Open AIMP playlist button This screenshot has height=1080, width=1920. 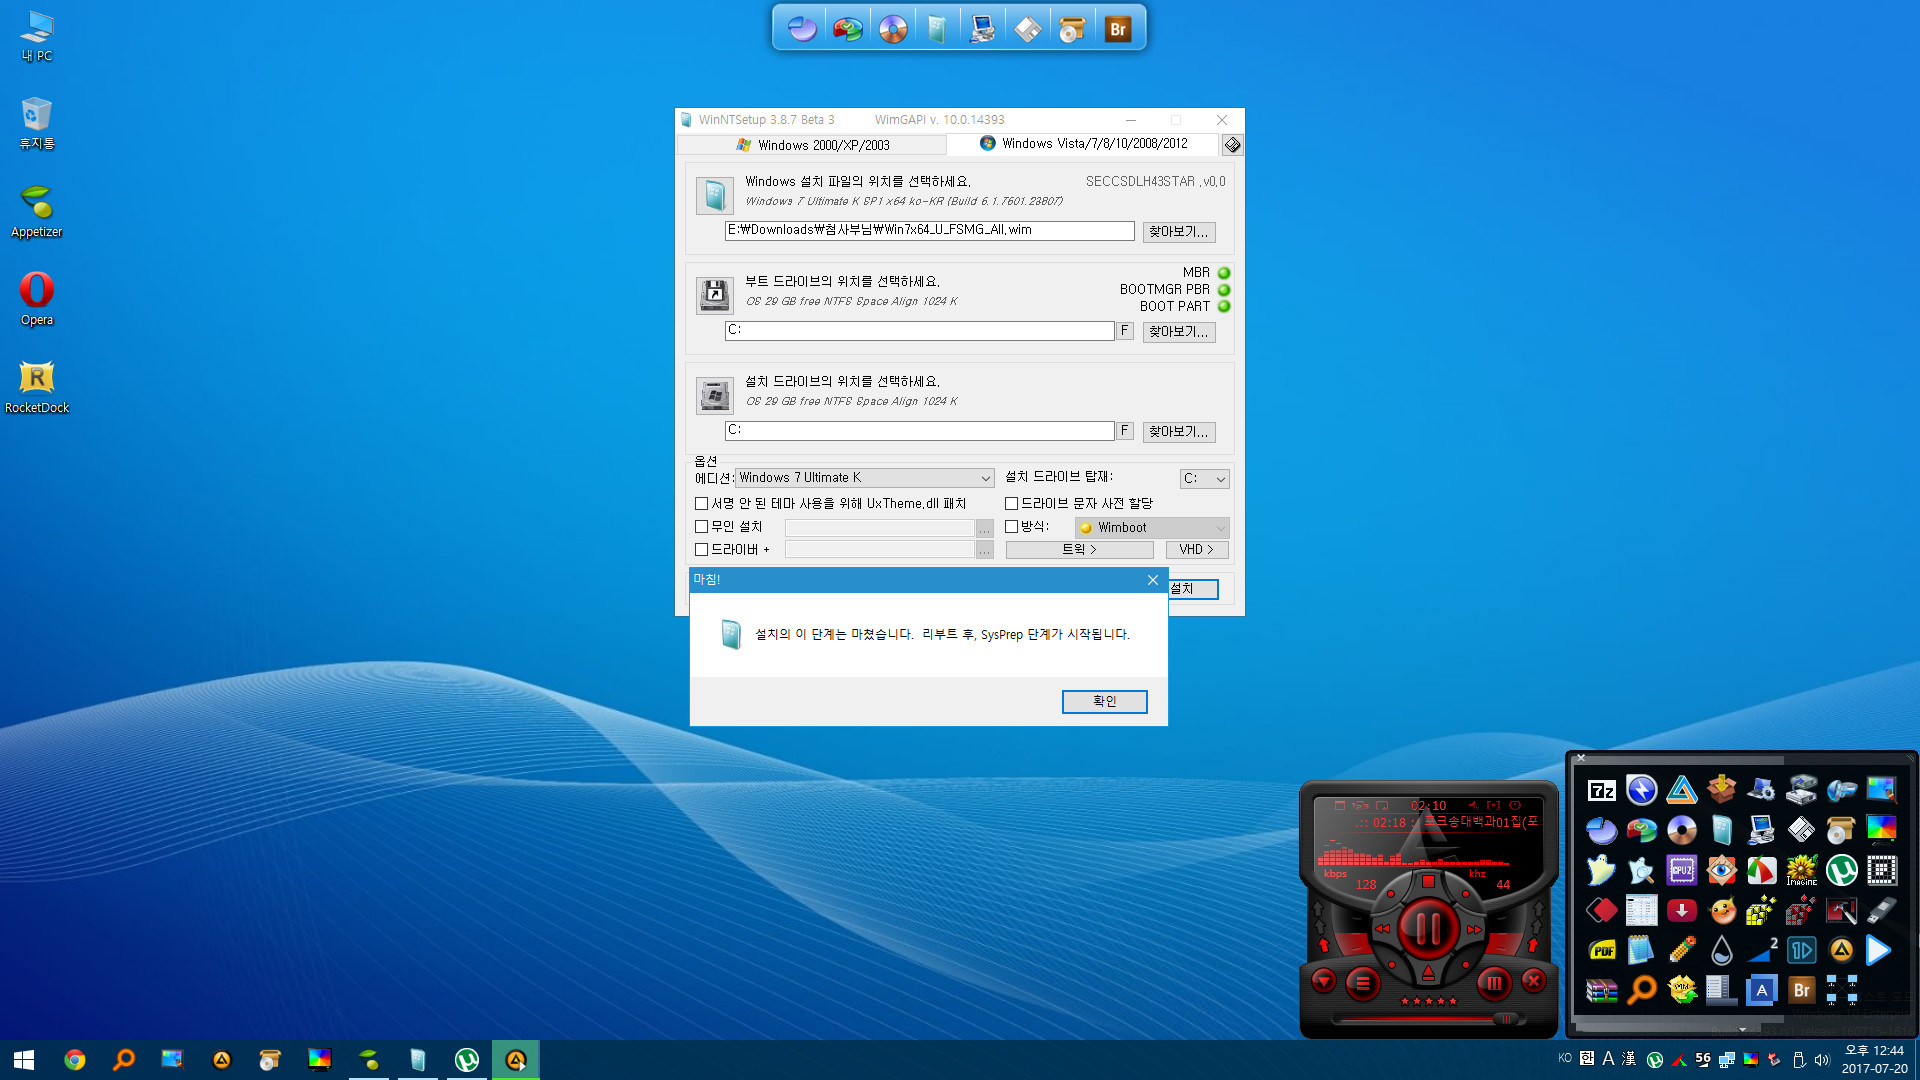(1362, 984)
